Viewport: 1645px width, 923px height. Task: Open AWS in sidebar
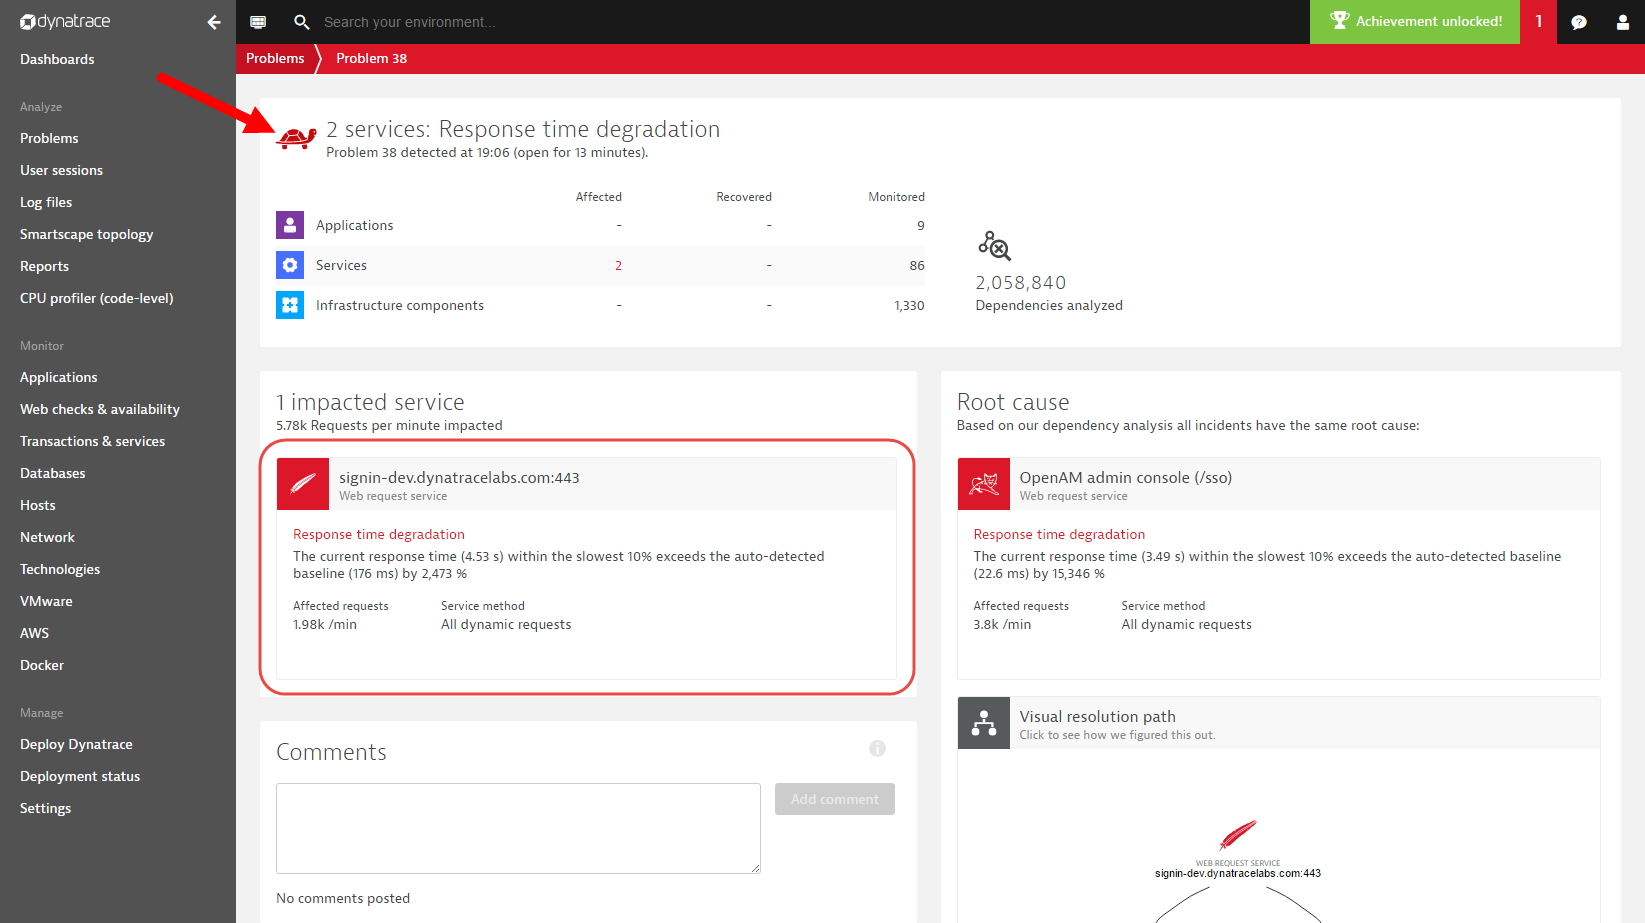coord(34,633)
